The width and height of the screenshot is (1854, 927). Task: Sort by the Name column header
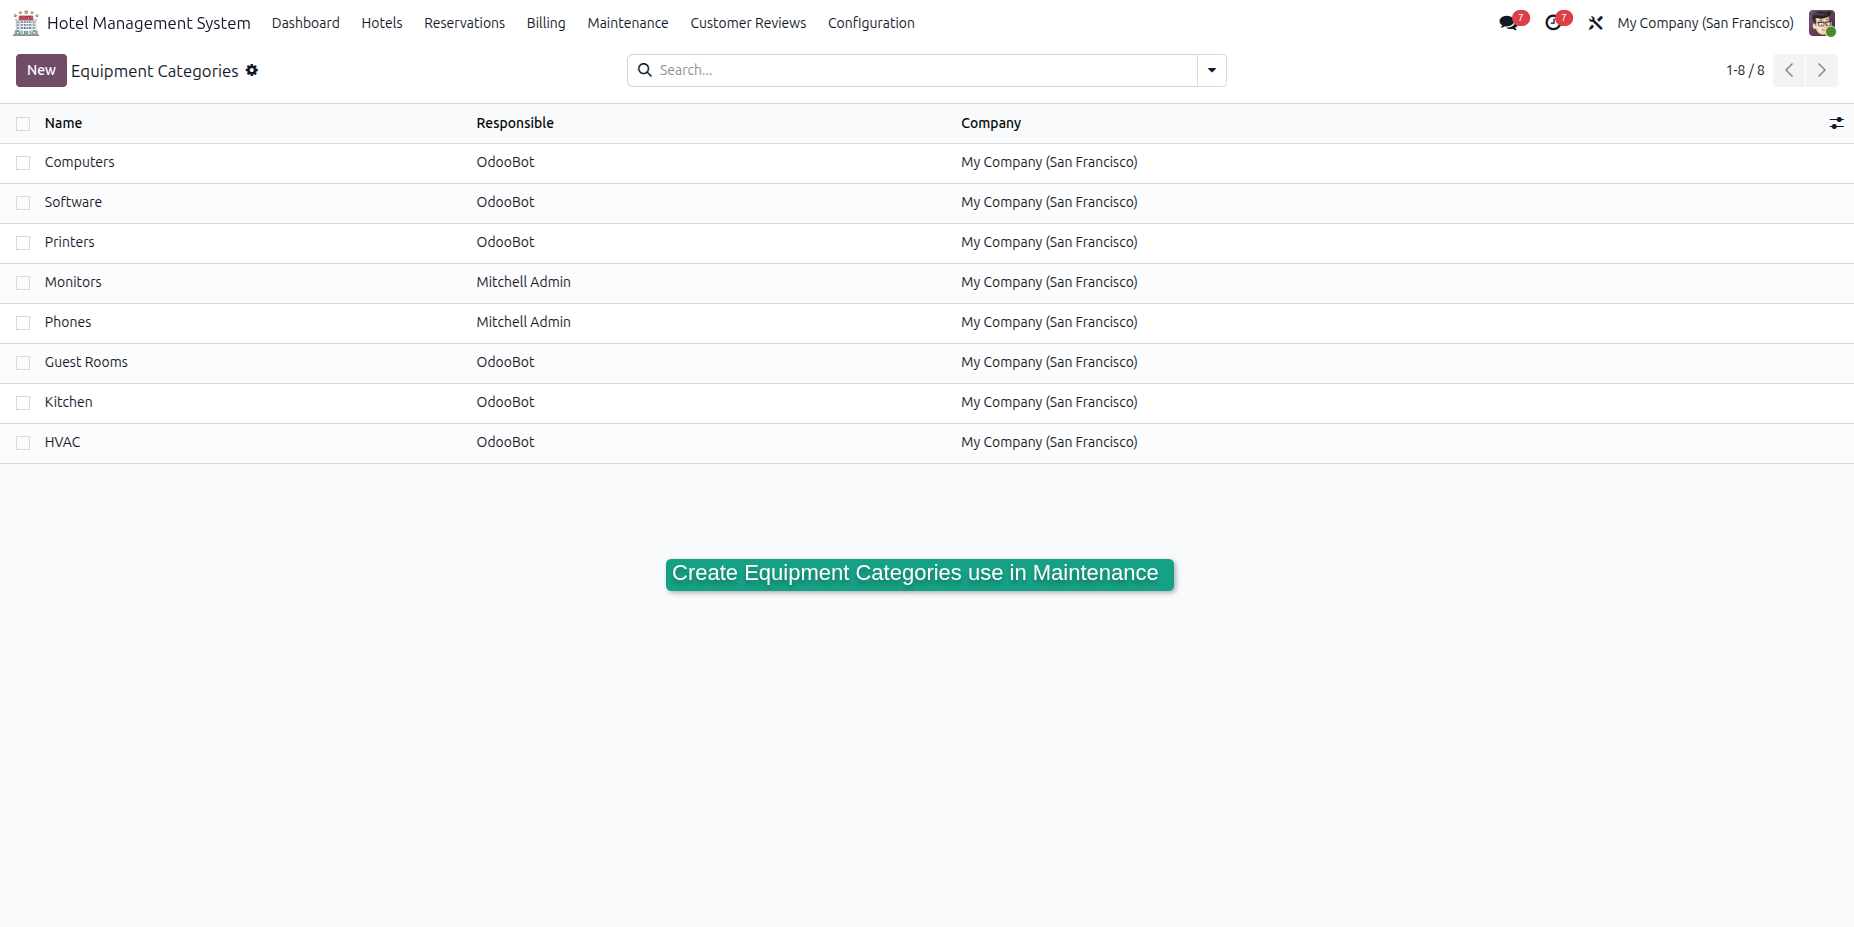(x=63, y=123)
